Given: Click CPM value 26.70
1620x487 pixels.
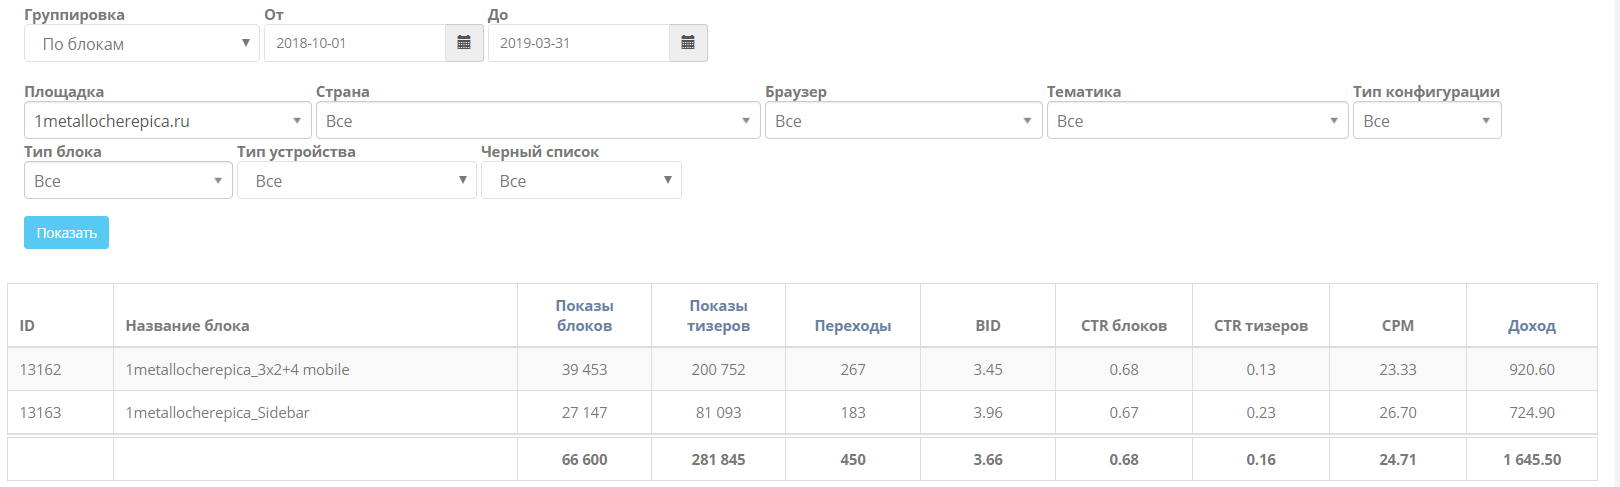Looking at the screenshot, I should click(x=1398, y=413).
